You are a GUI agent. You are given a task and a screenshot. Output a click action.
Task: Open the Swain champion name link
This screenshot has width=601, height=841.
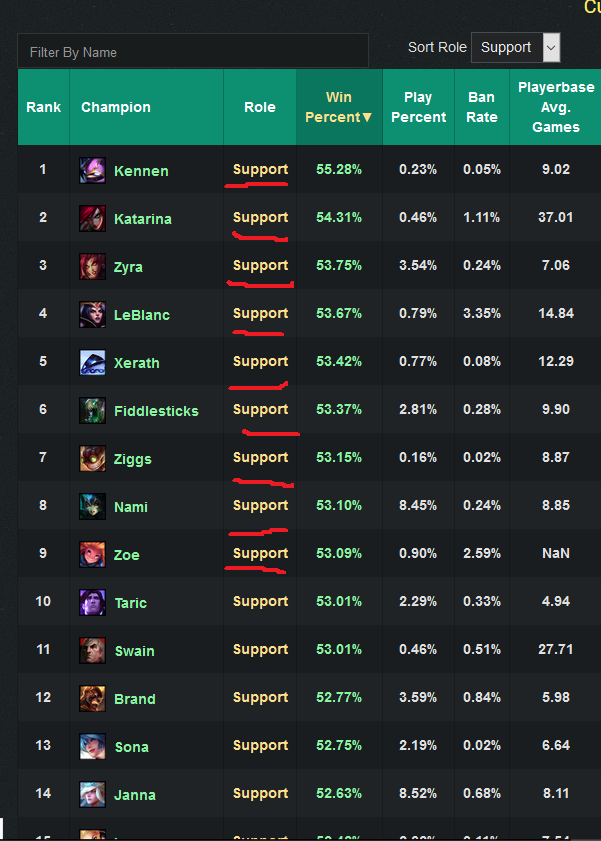tap(134, 651)
